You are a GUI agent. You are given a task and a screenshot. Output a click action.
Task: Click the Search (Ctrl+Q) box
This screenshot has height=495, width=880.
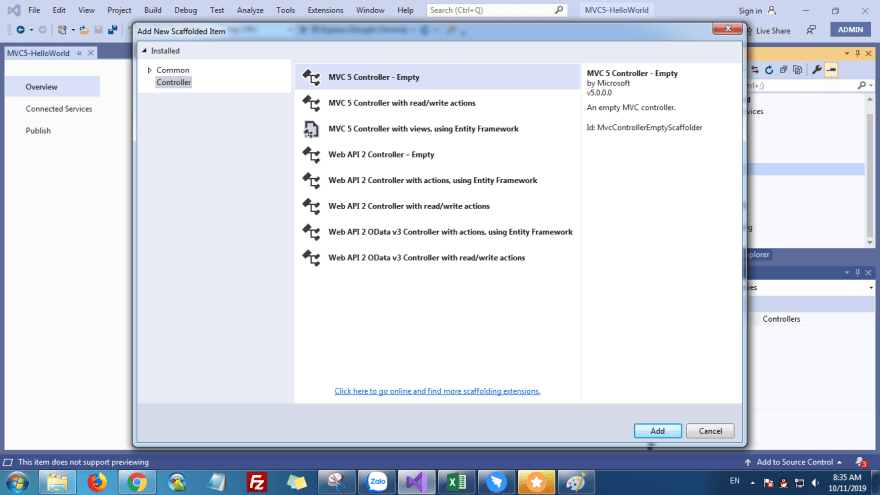[497, 10]
